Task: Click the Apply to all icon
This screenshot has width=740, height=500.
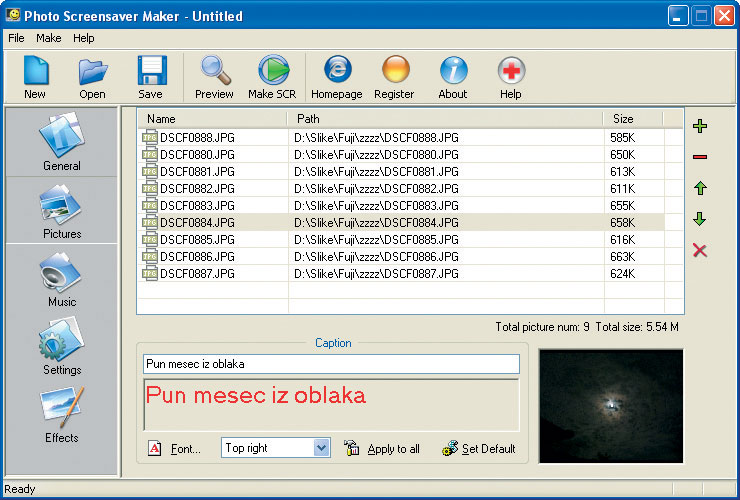Action: (352, 448)
